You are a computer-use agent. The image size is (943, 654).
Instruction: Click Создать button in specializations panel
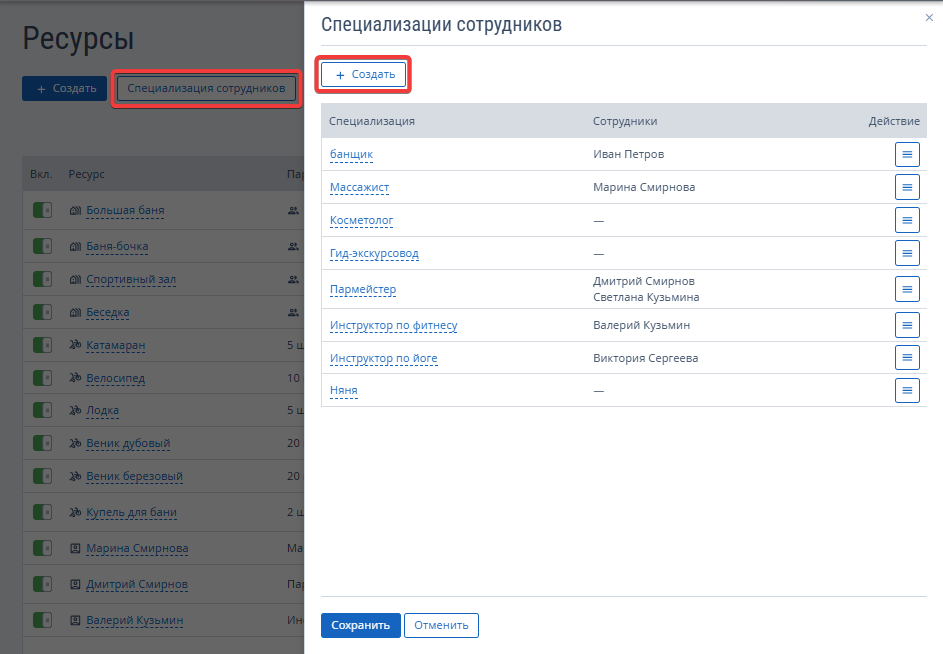click(x=363, y=75)
